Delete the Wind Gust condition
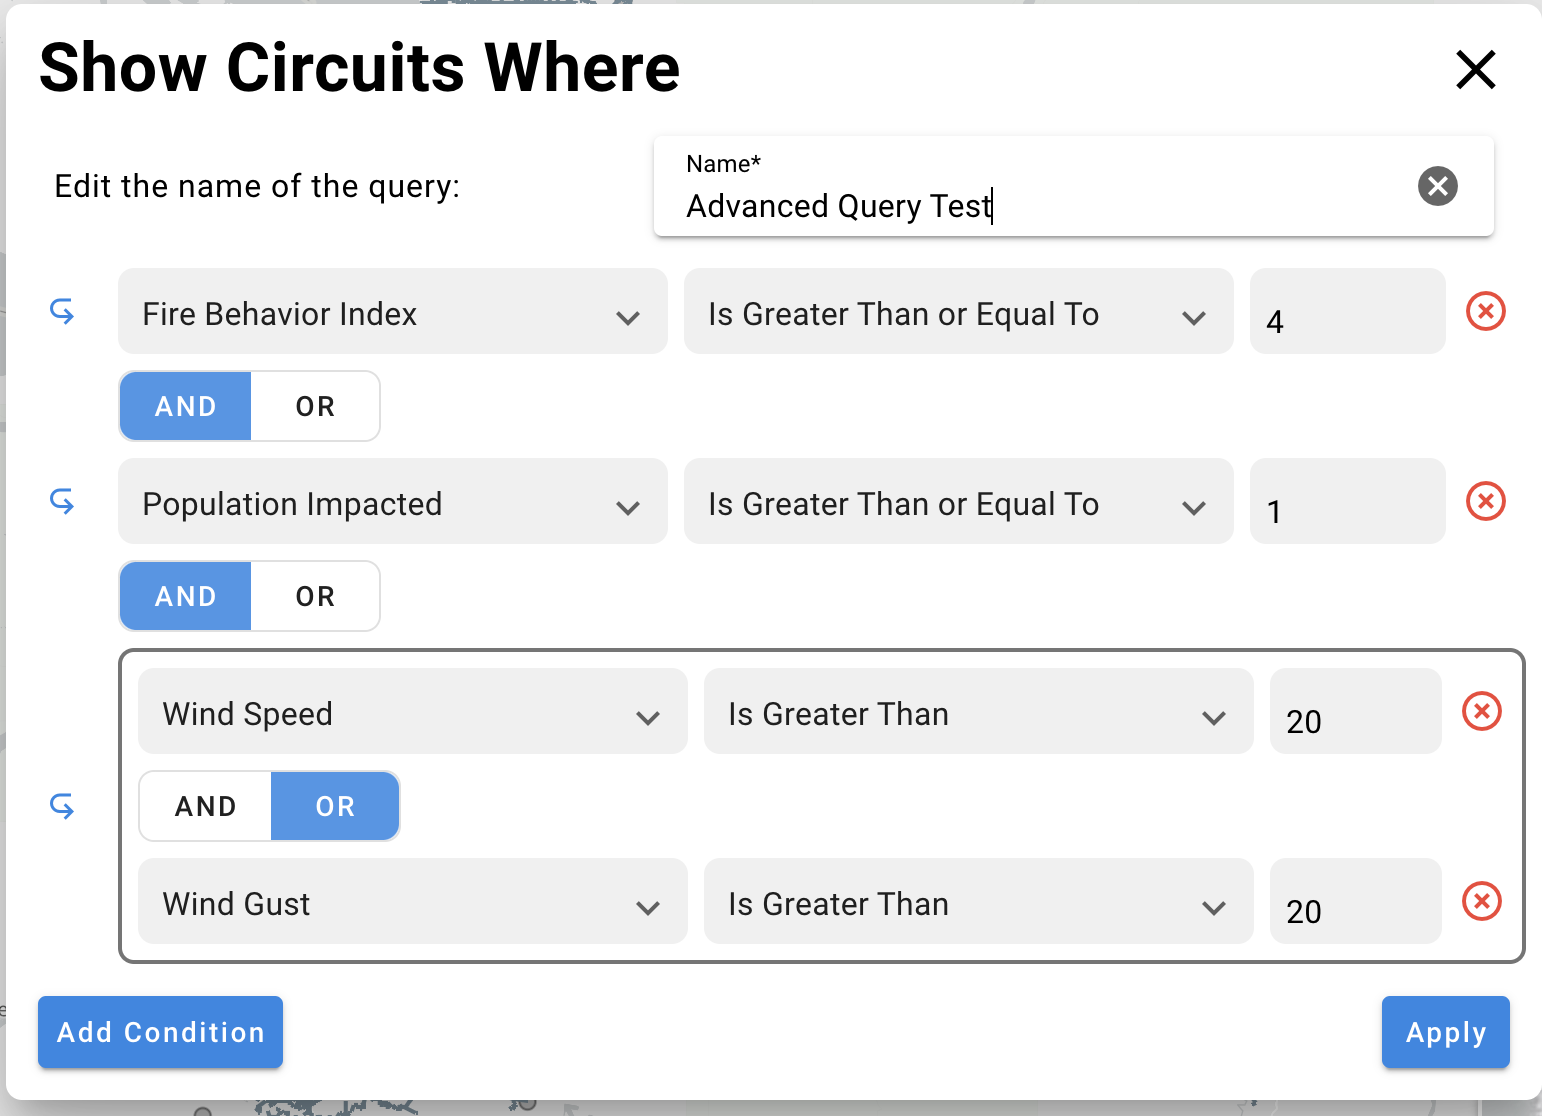The image size is (1542, 1116). coord(1481,901)
